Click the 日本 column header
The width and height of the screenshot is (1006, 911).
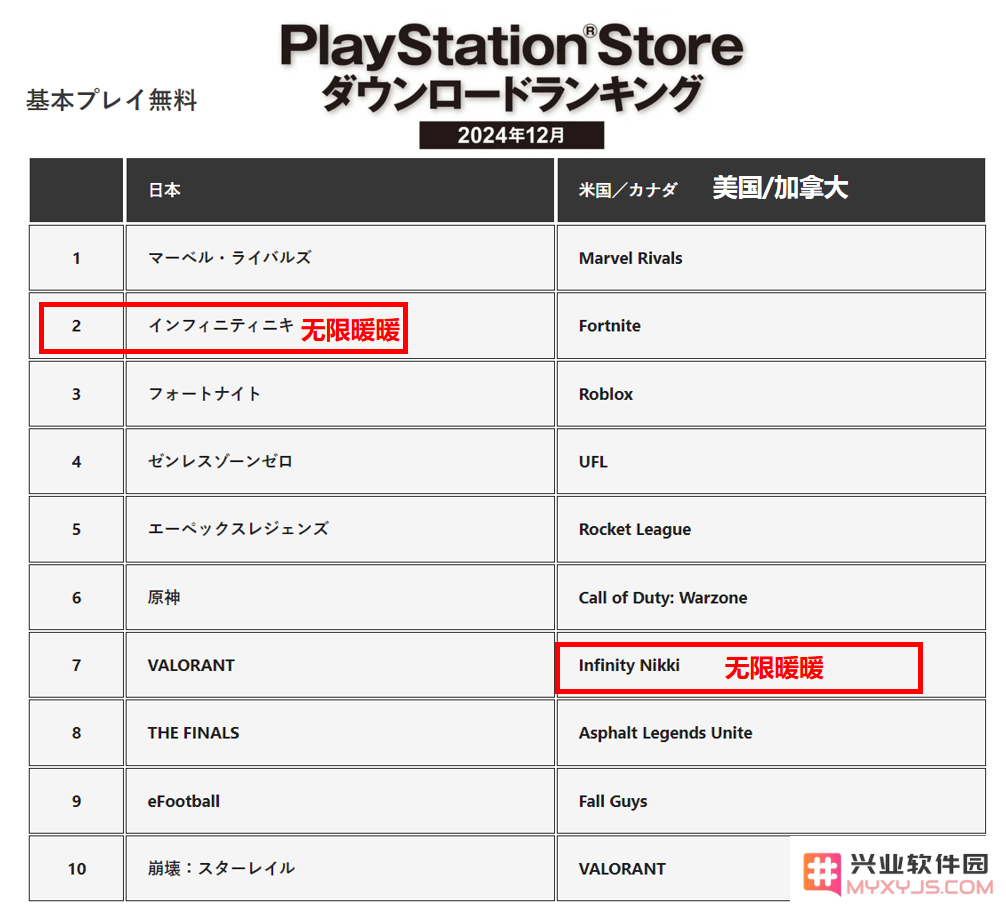165,190
